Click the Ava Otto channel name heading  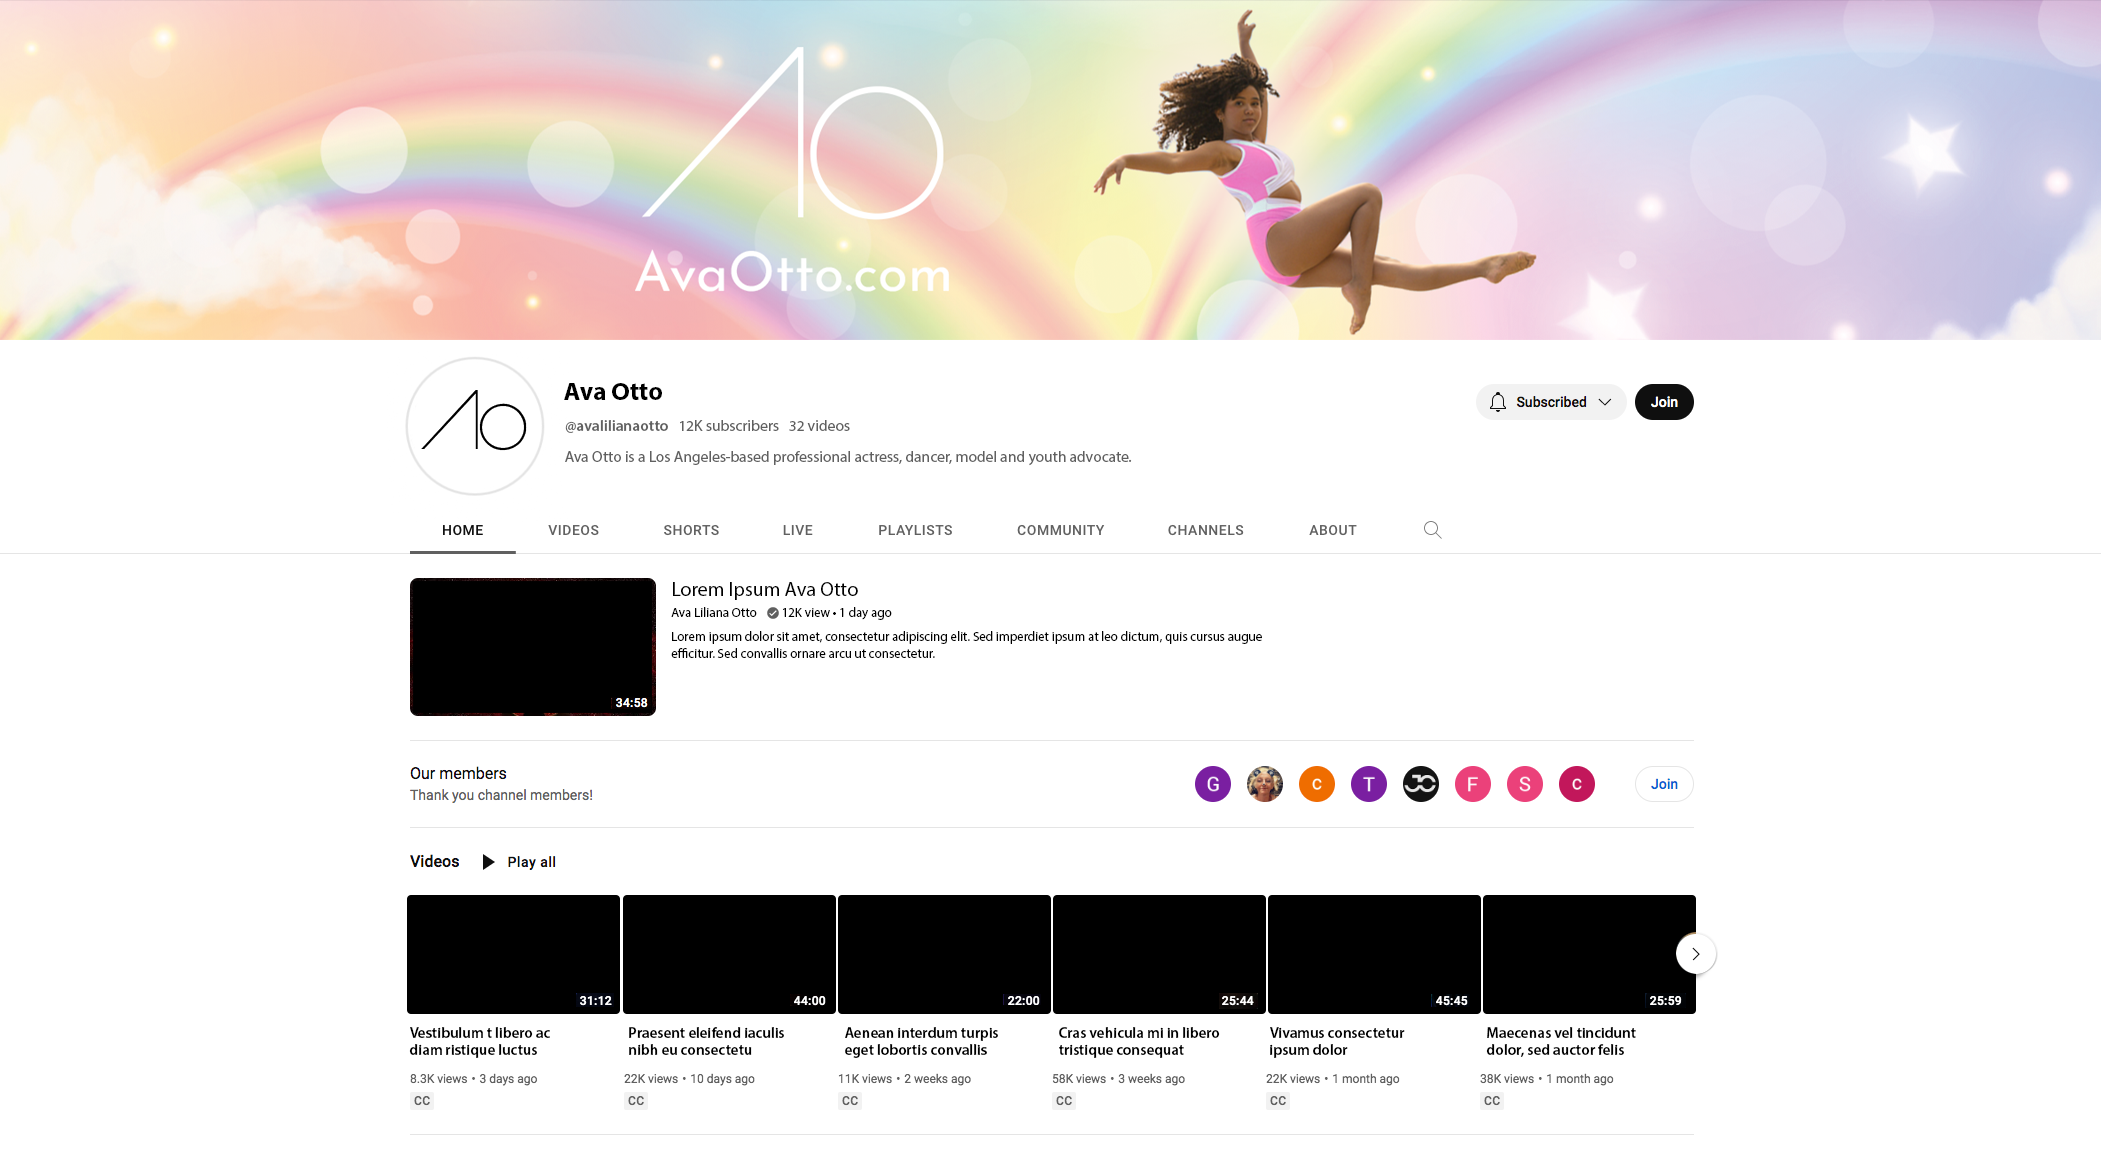tap(613, 392)
